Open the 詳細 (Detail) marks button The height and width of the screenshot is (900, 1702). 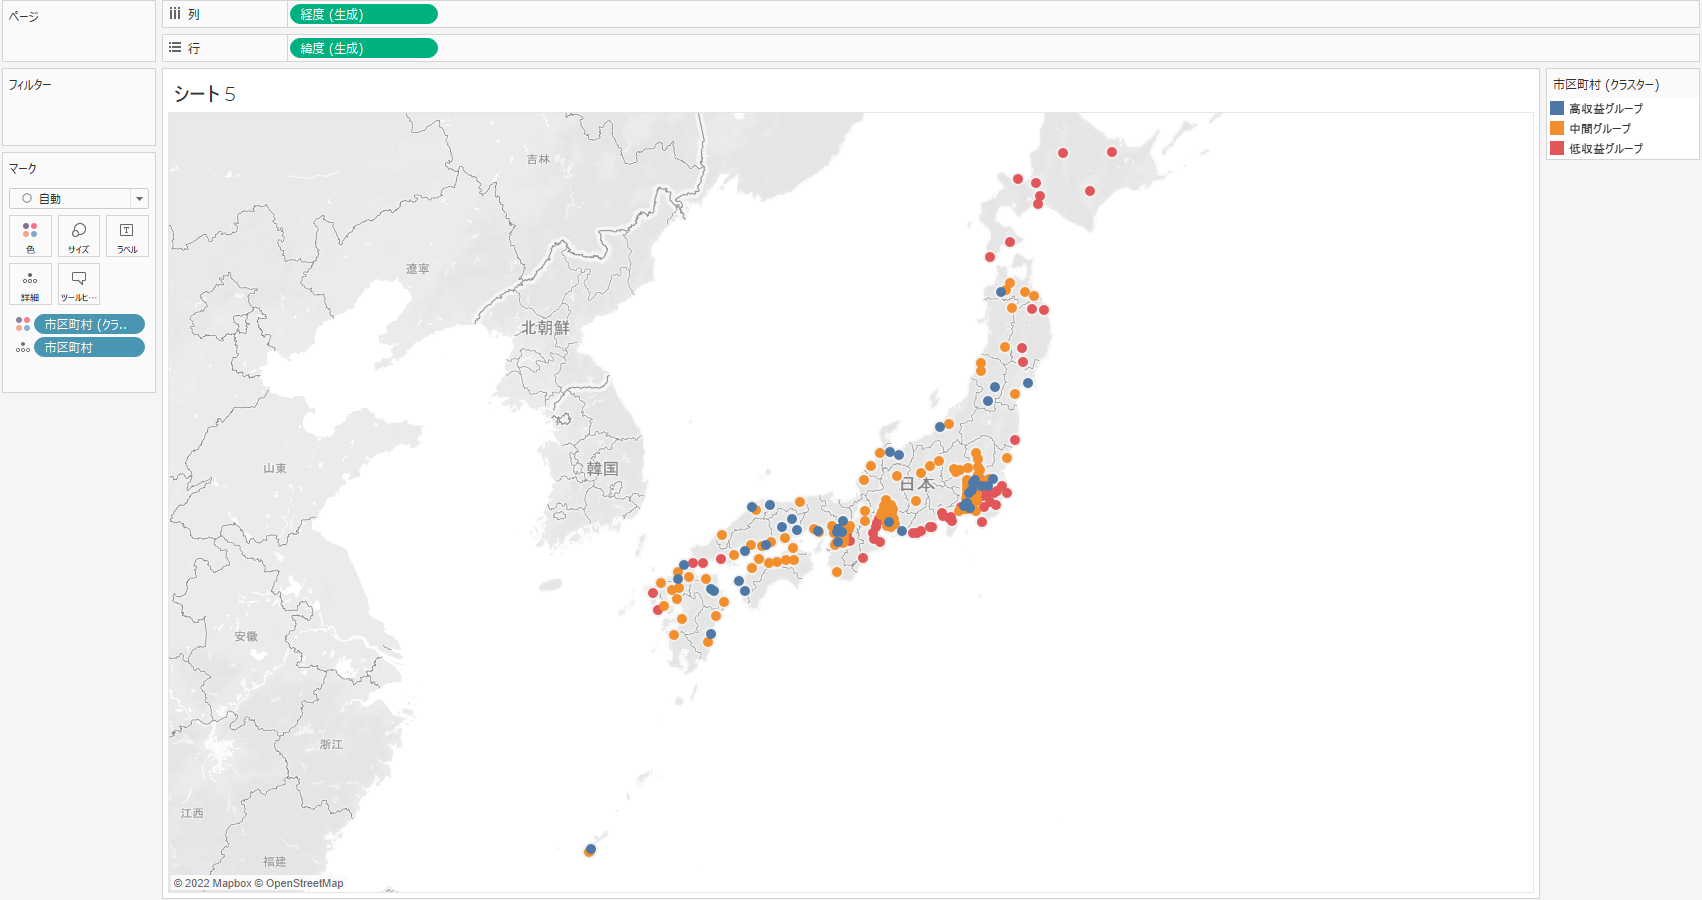pyautogui.click(x=30, y=284)
